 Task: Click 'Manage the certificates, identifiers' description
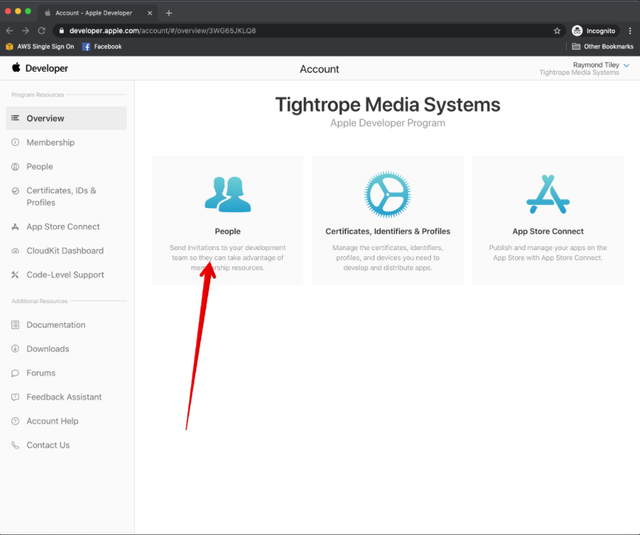point(387,258)
